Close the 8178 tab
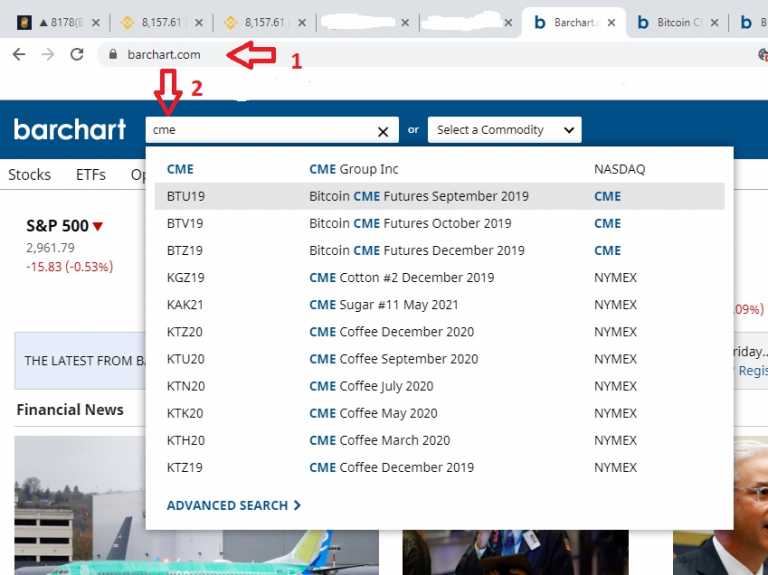This screenshot has width=768, height=575. tap(96, 23)
